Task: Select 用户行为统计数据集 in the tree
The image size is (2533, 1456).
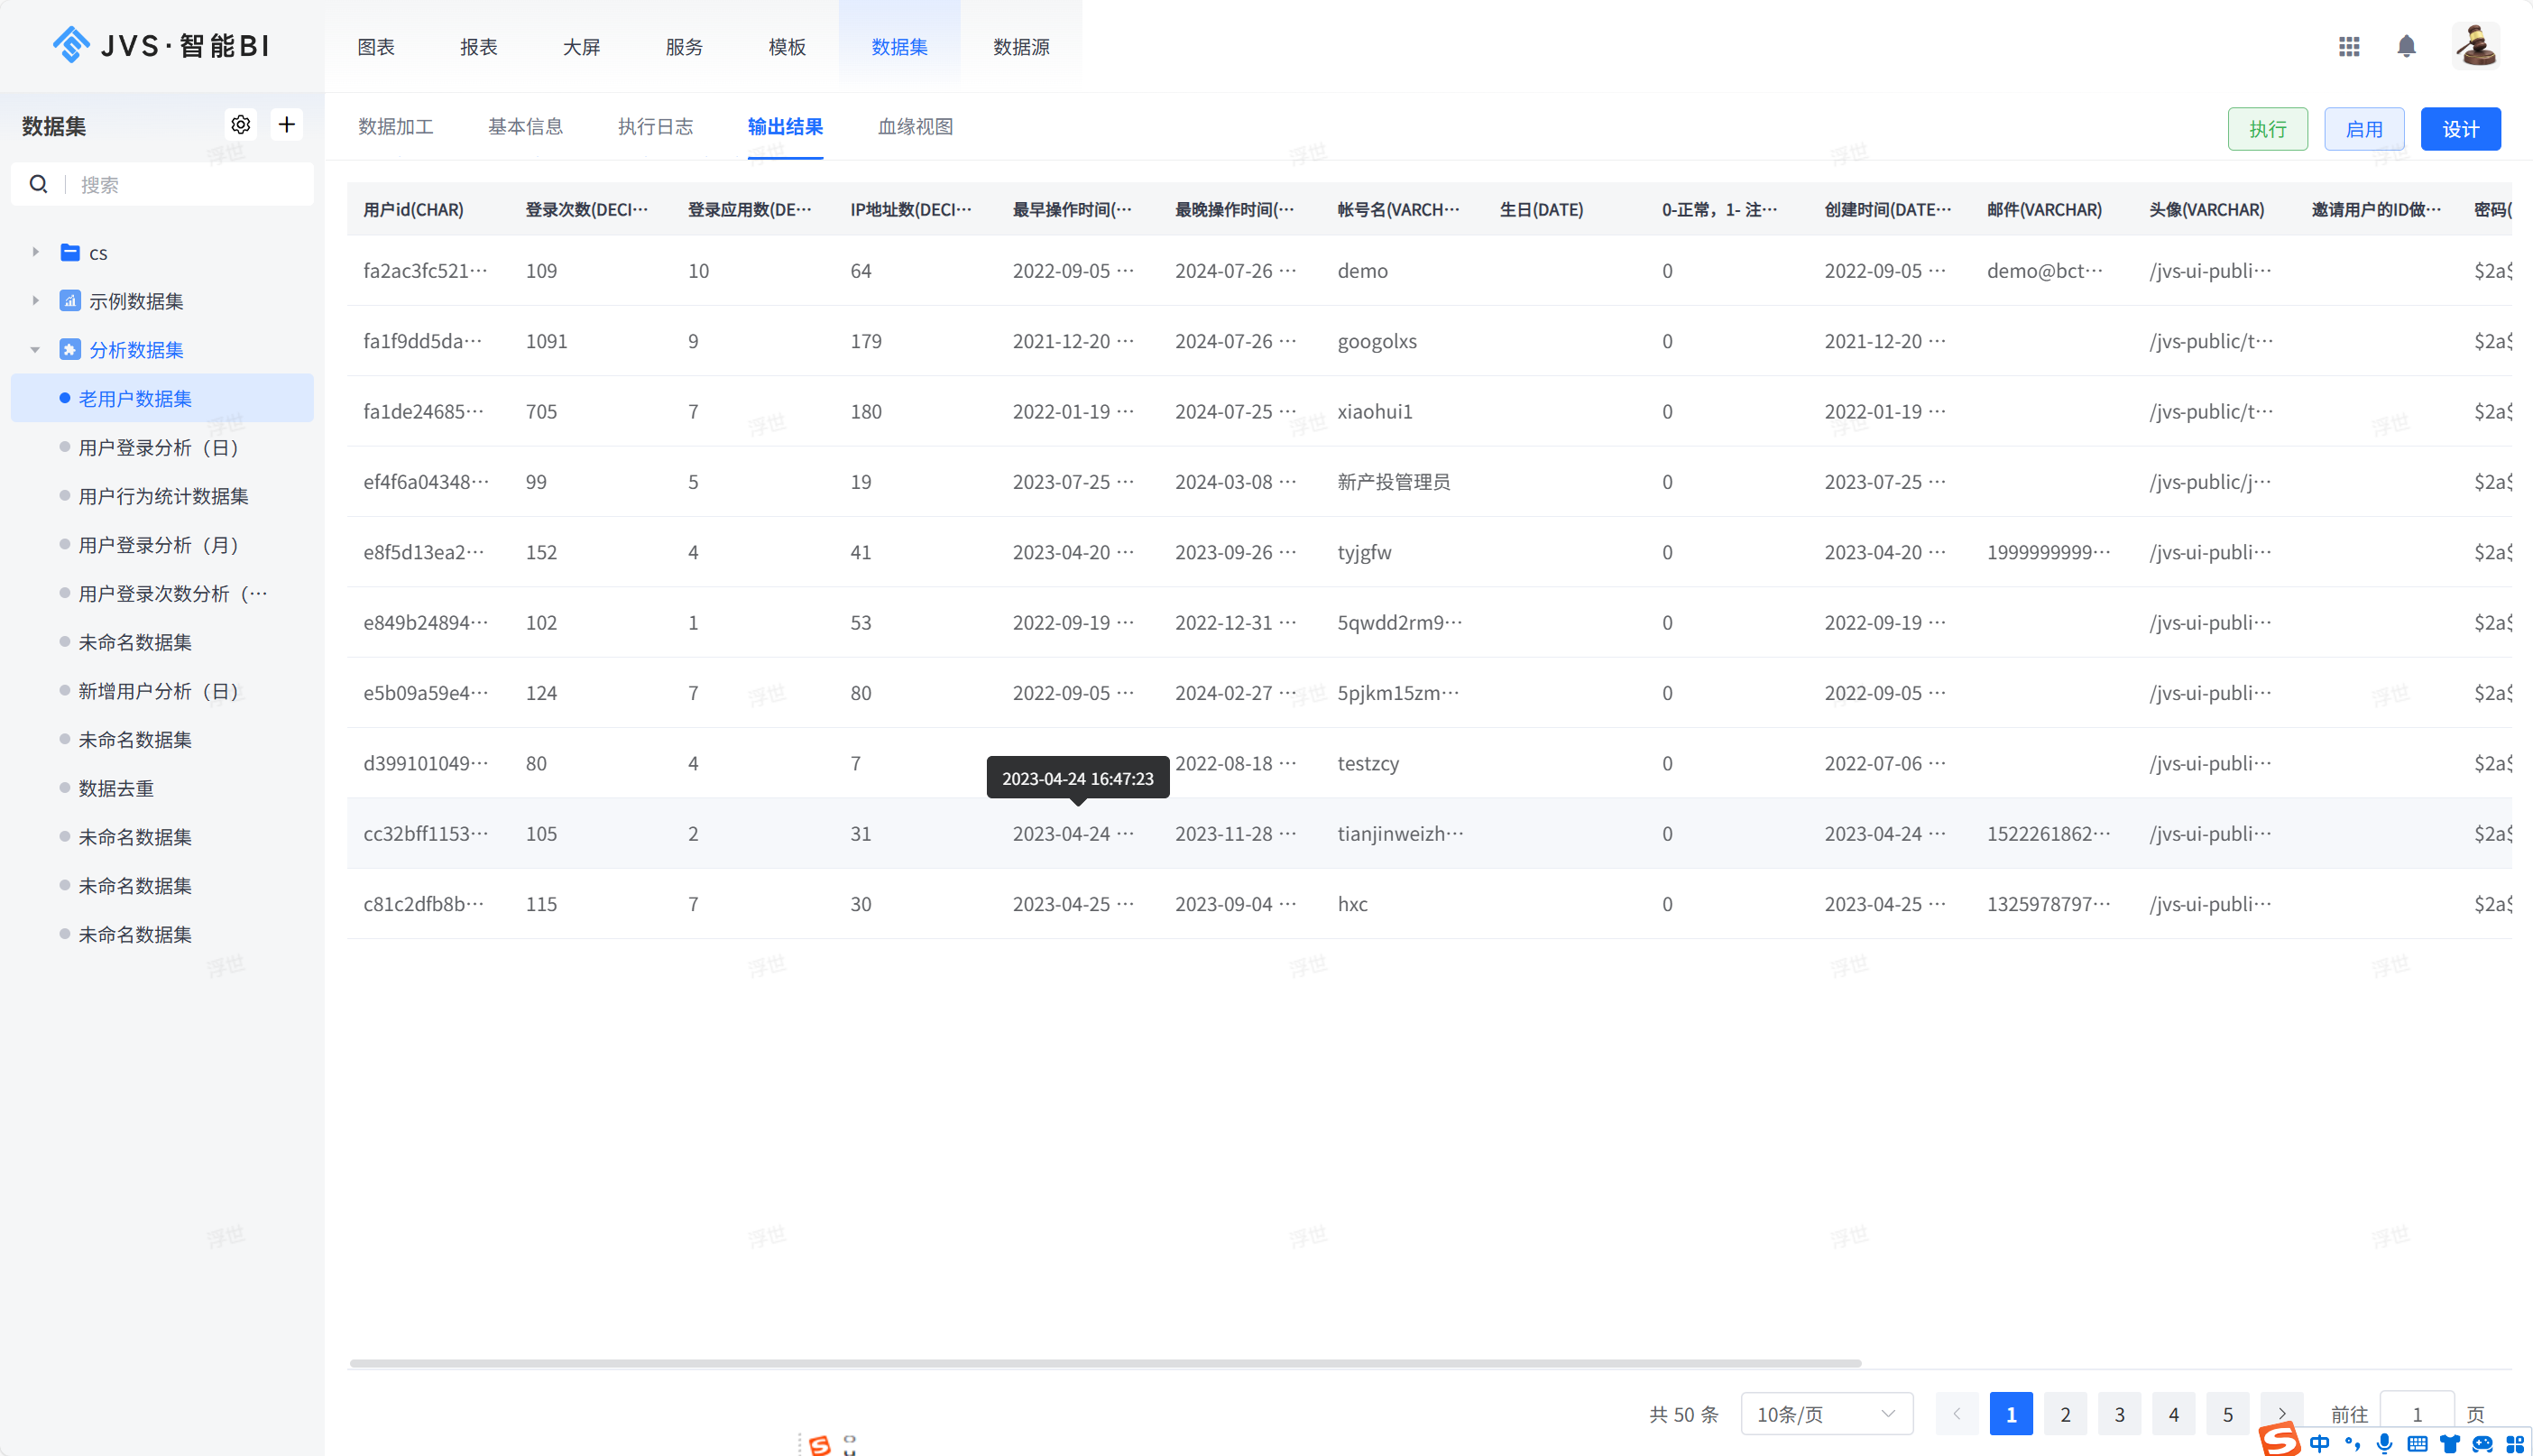Action: tap(163, 496)
